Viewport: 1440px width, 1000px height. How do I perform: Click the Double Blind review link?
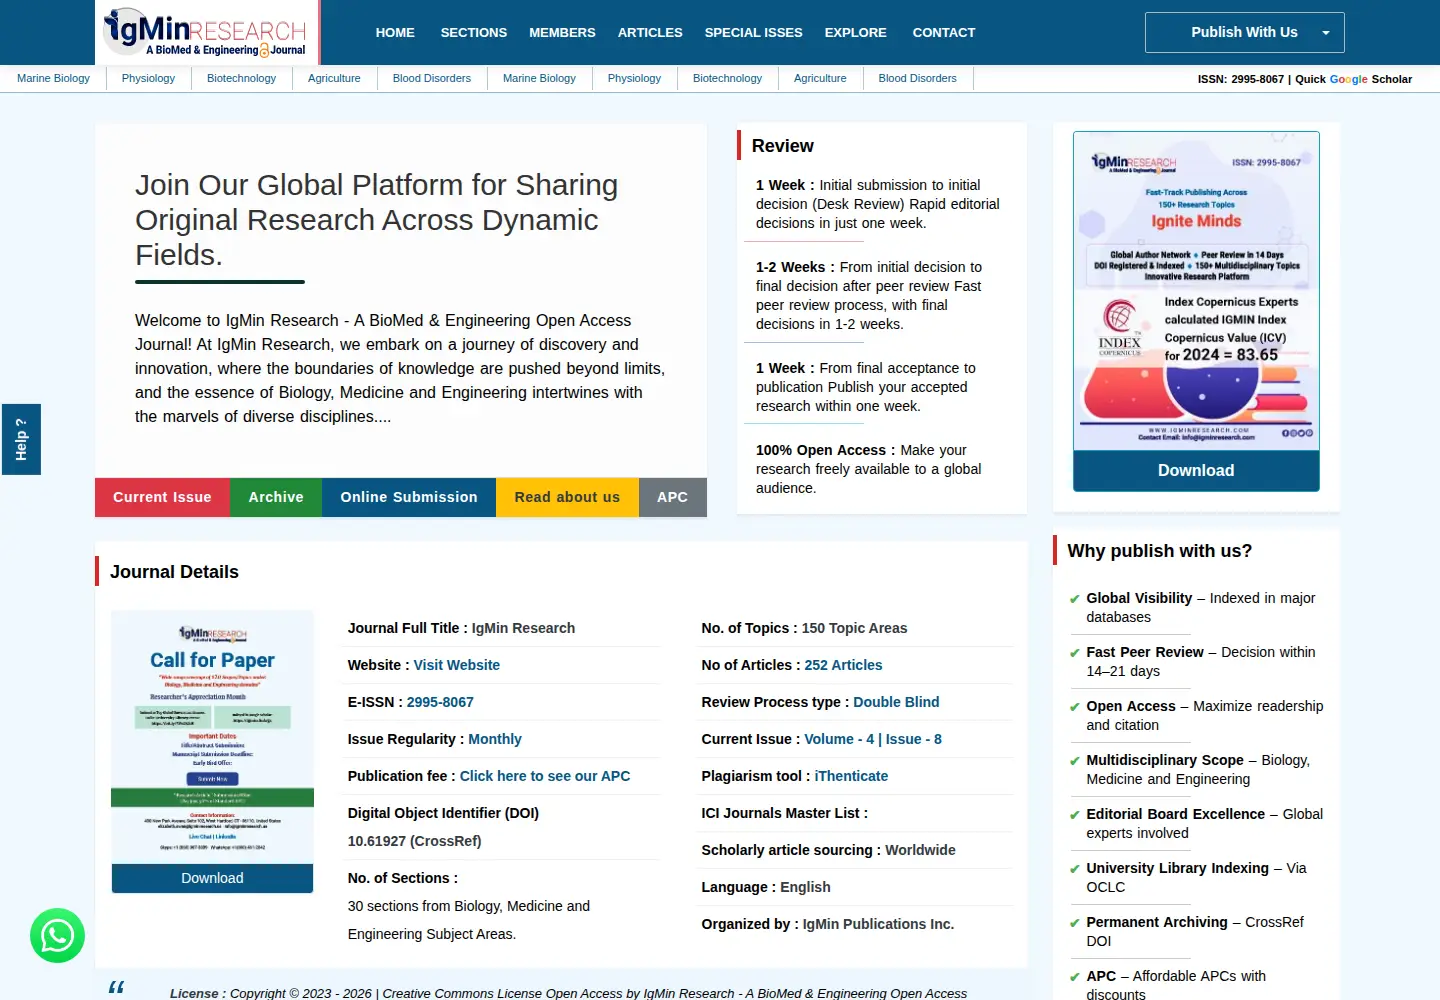[896, 702]
